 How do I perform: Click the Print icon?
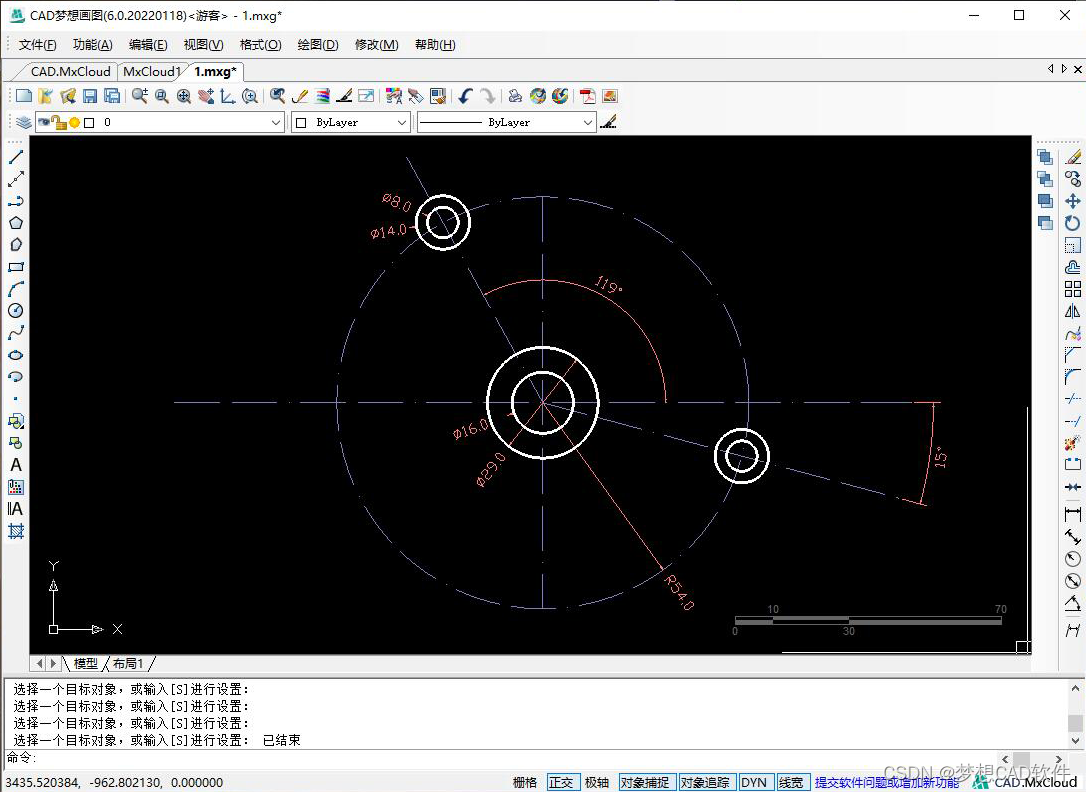click(515, 96)
